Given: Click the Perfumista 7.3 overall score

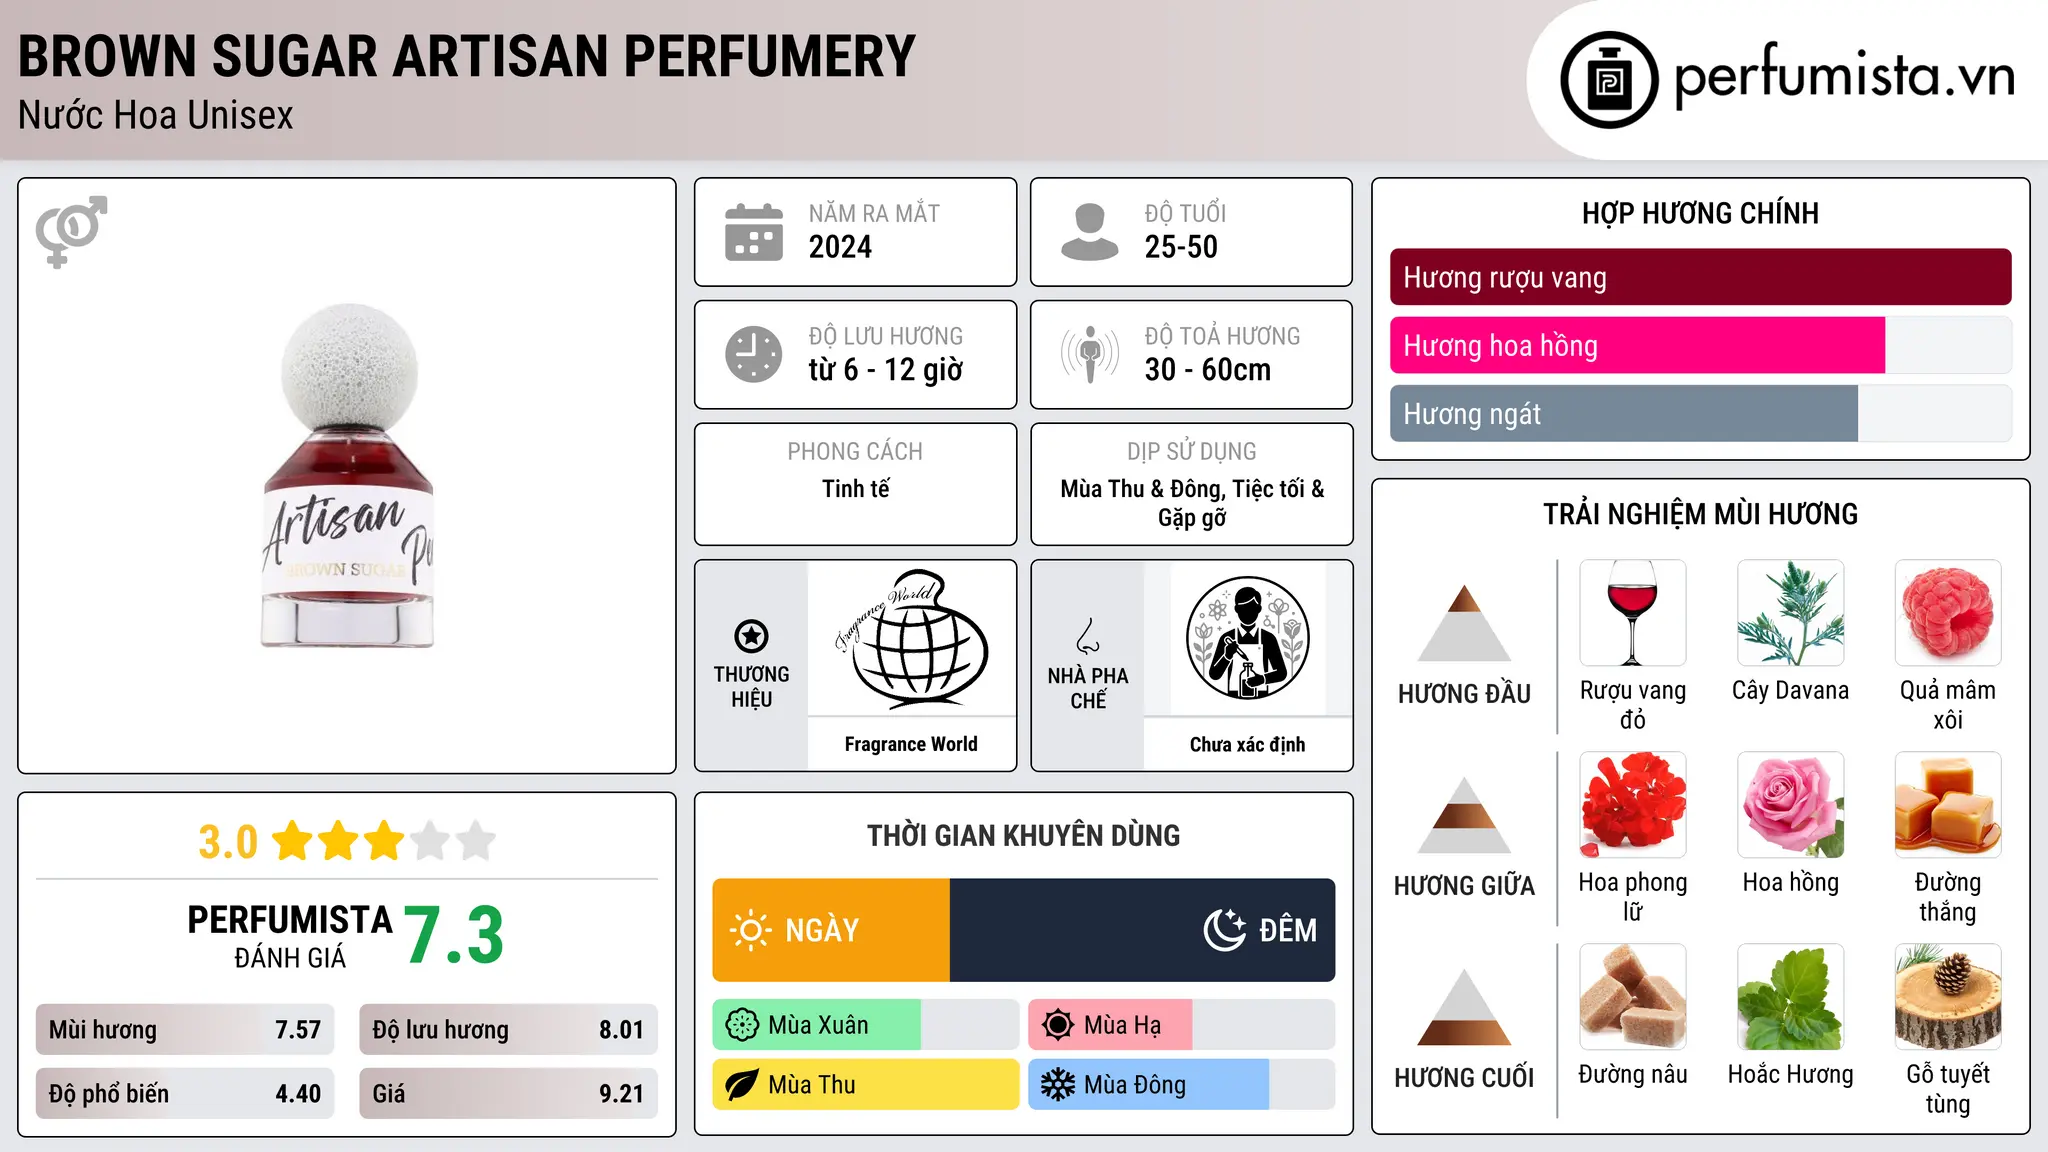Looking at the screenshot, I should pos(454,935).
